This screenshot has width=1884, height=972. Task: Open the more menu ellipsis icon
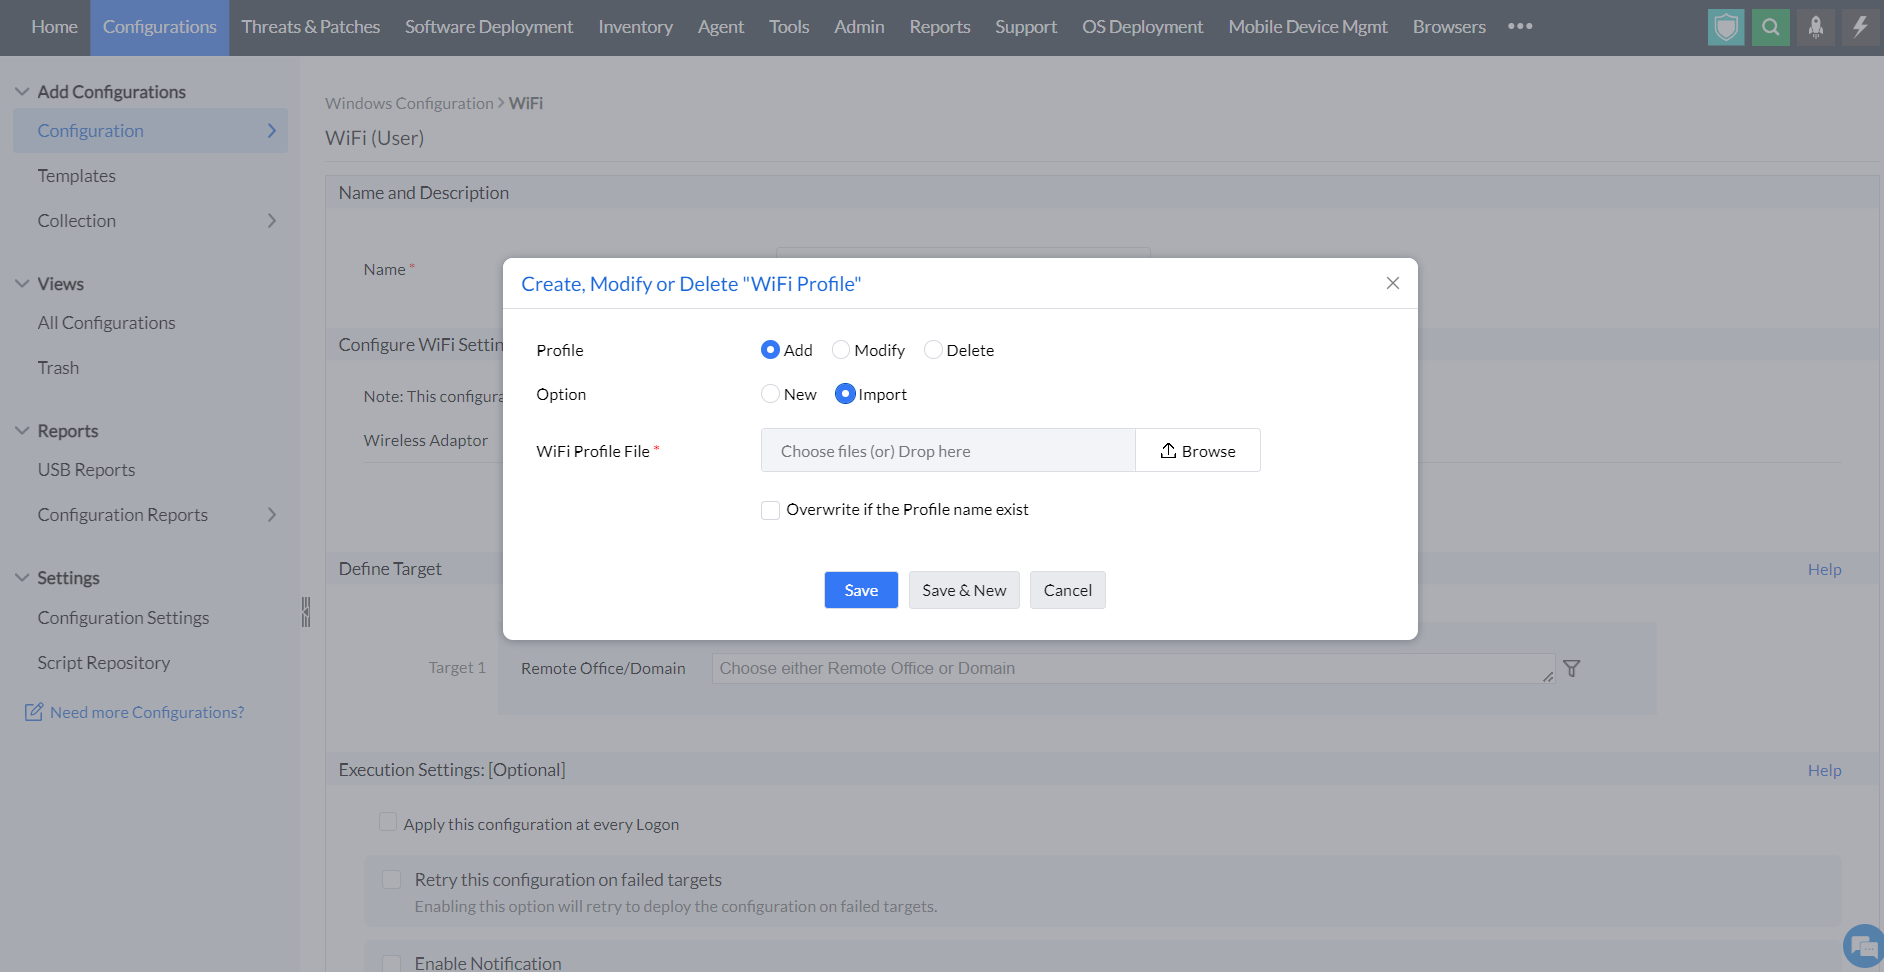[x=1520, y=27]
